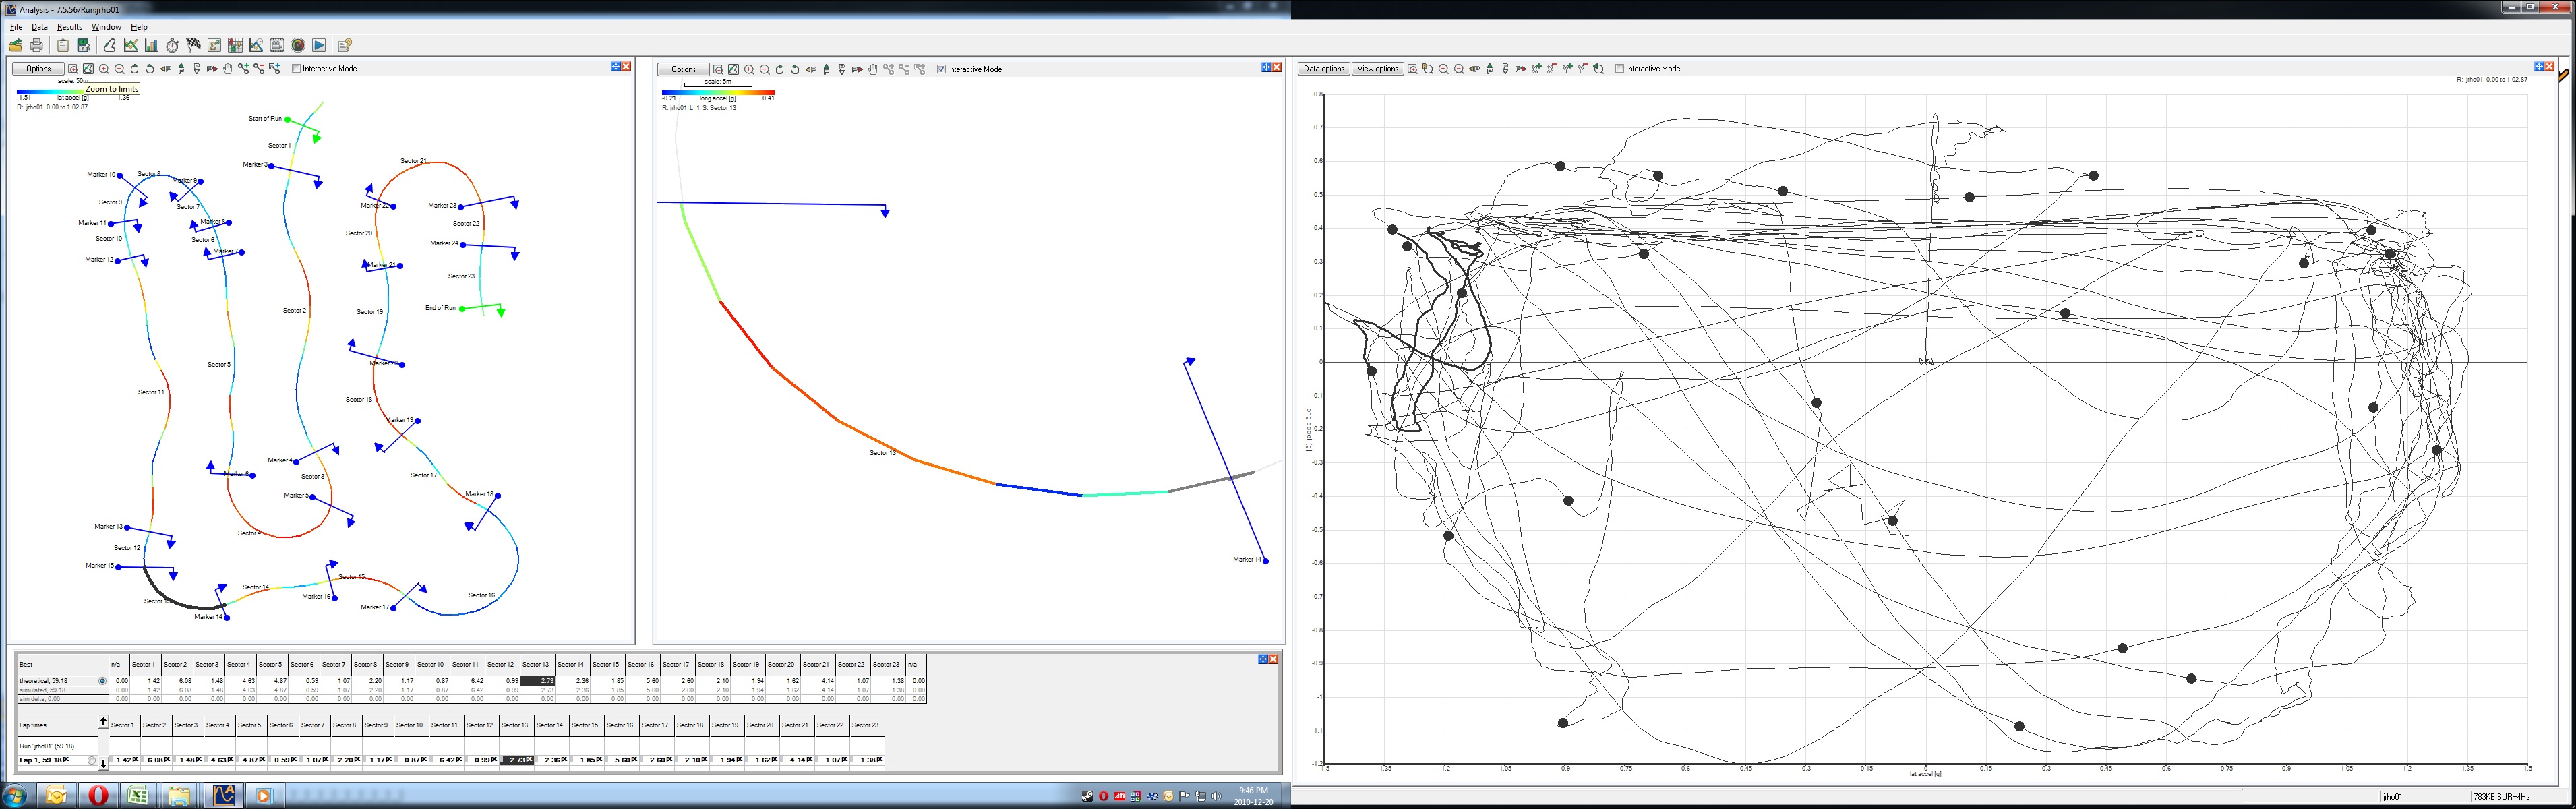
Task: Click the stopwatch icon in main toolbar
Action: pos(173,46)
